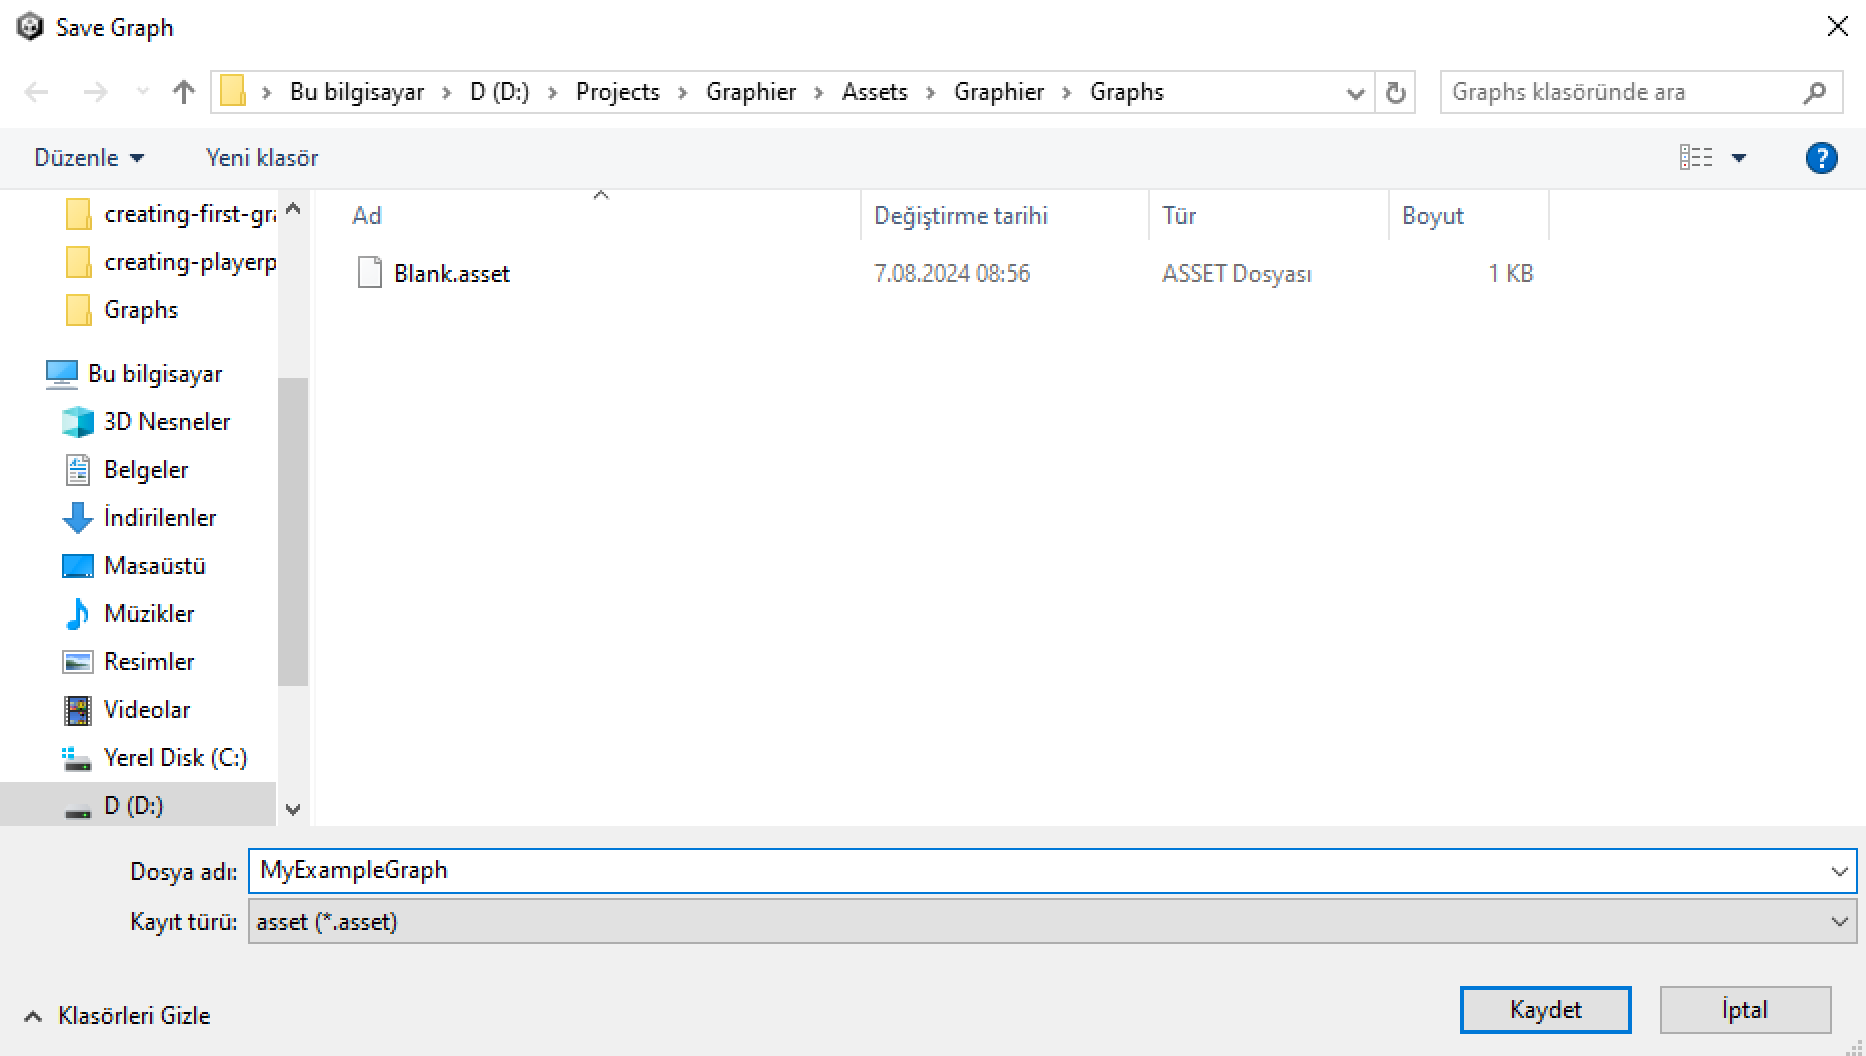Expand the address bar history dropdown
Viewport: 1866px width, 1056px height.
(1355, 93)
